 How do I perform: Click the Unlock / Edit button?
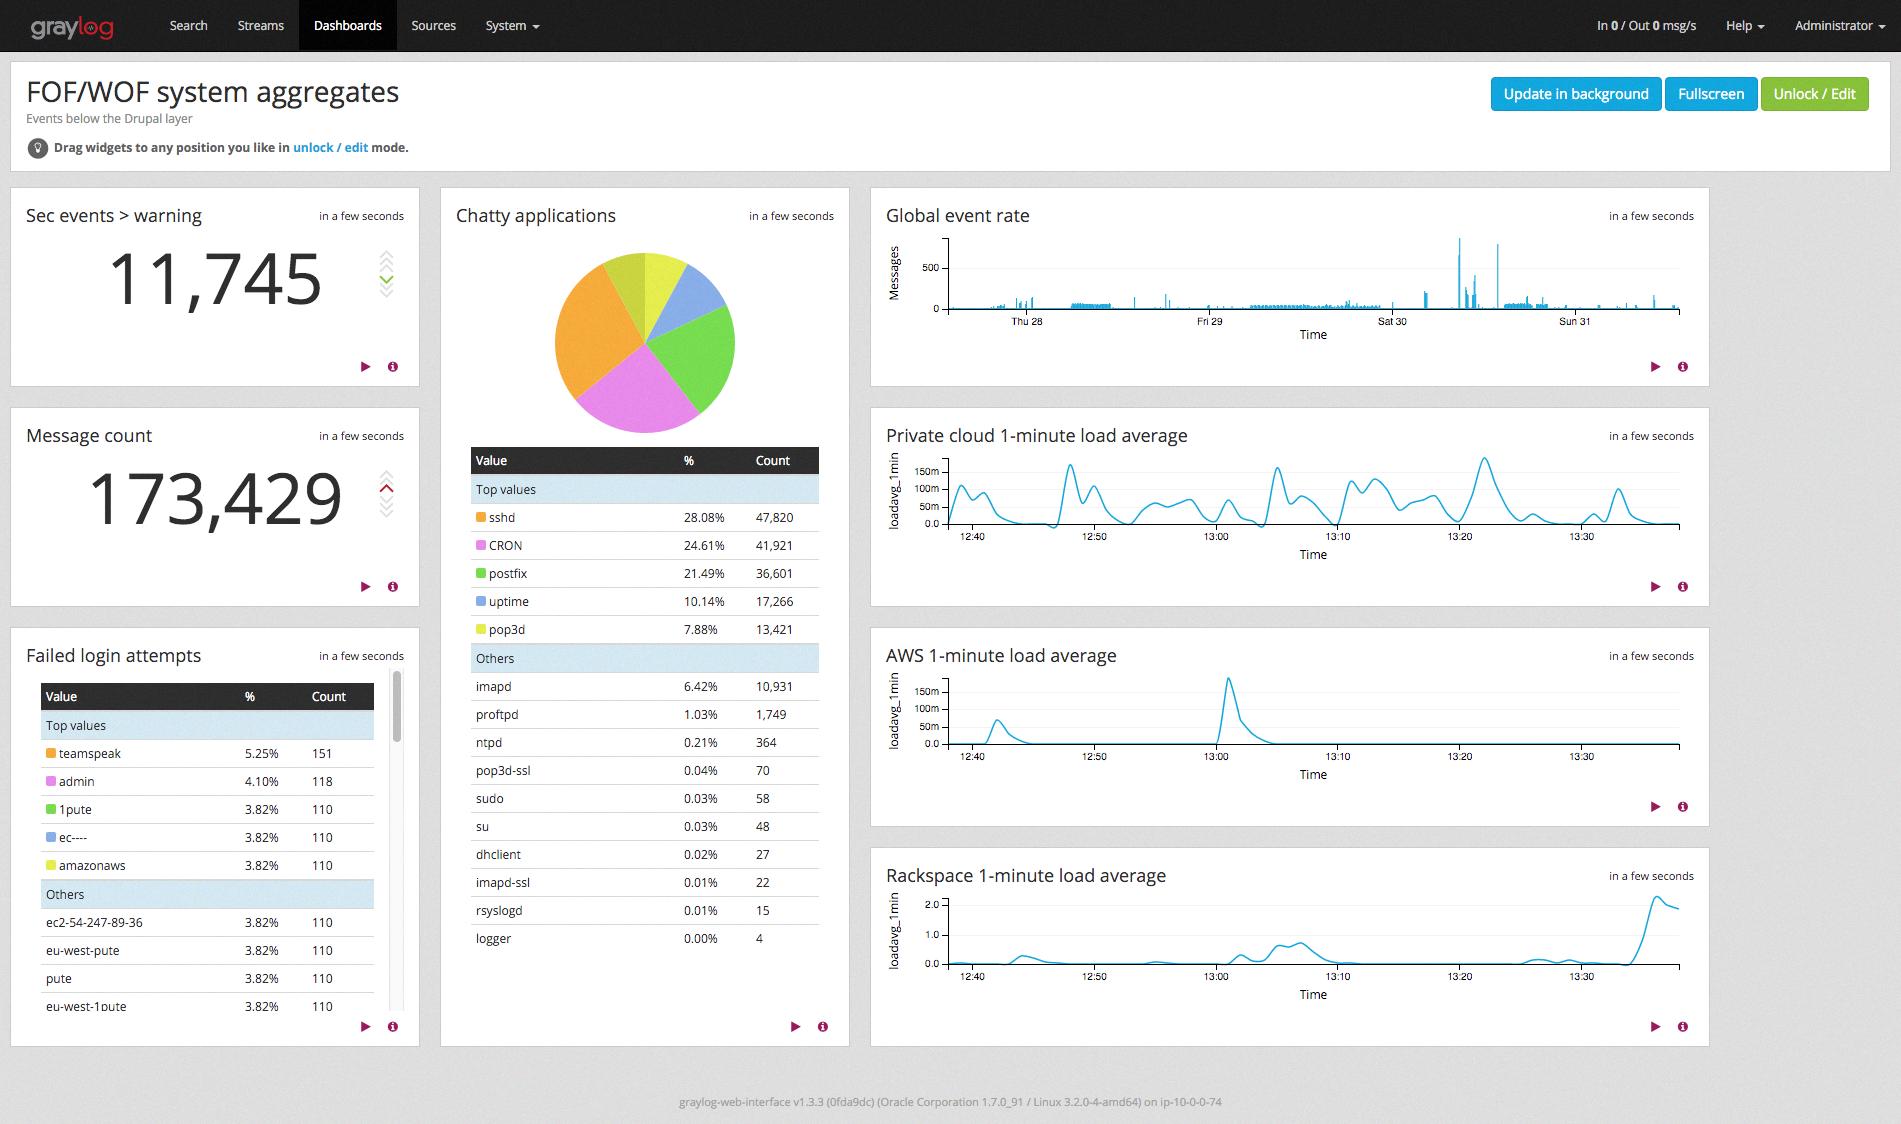point(1814,94)
